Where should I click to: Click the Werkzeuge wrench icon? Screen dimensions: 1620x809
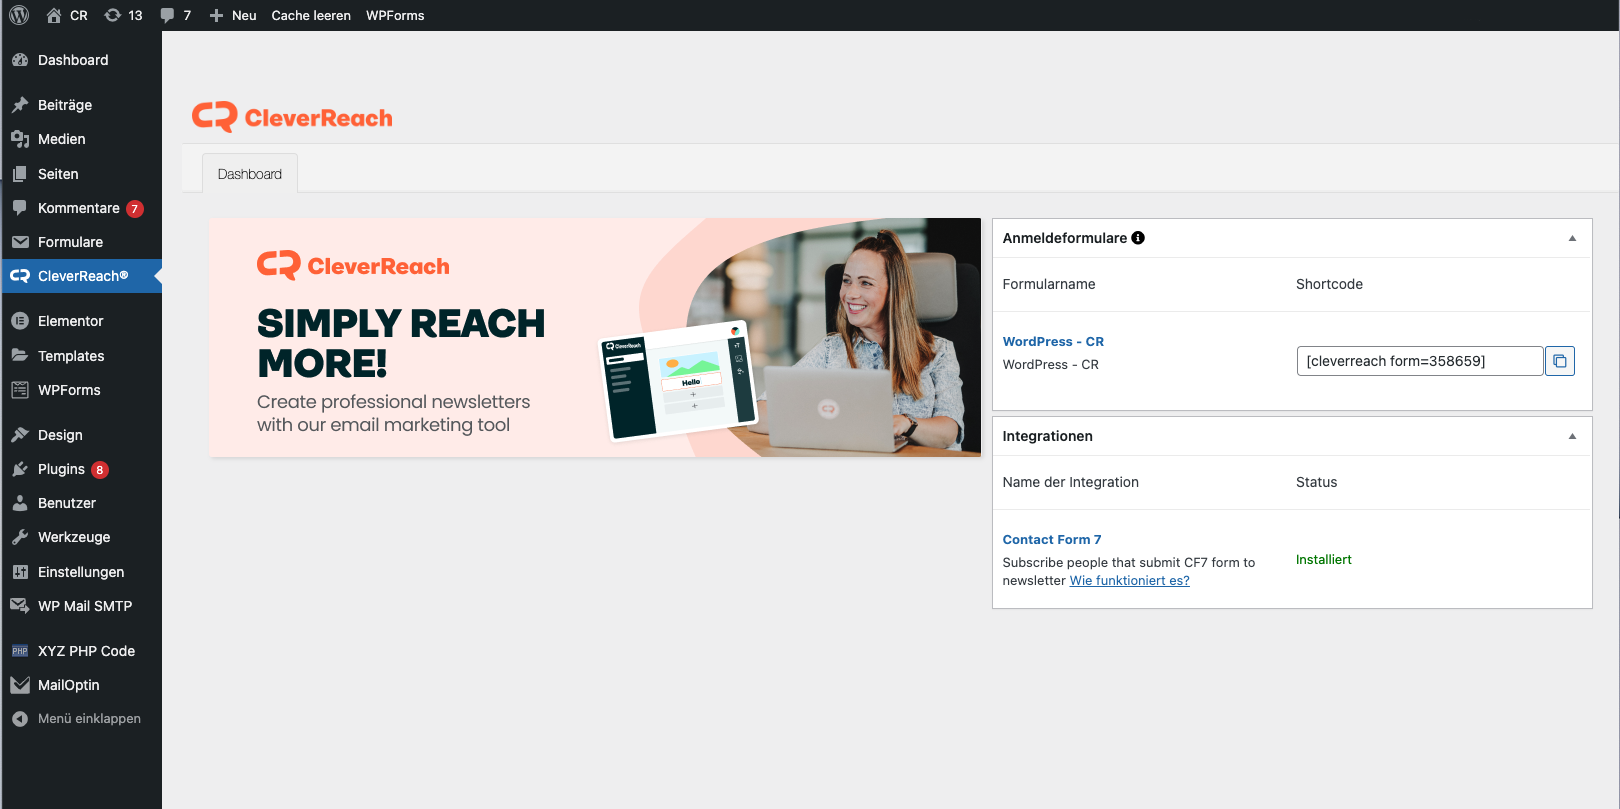pos(20,537)
